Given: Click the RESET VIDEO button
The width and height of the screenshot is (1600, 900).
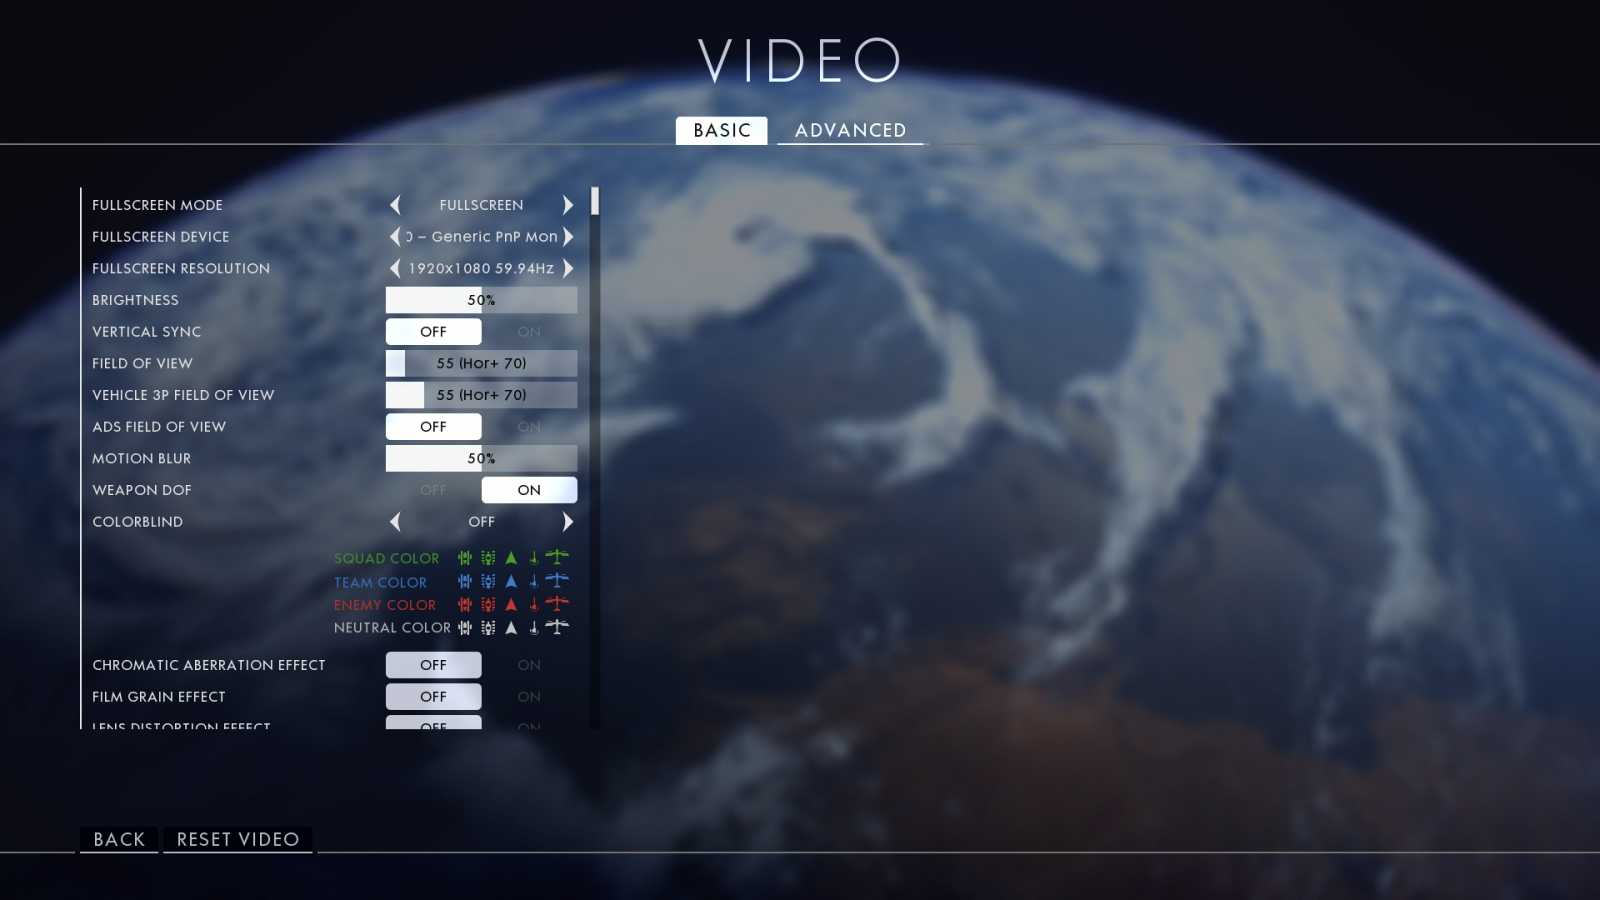Looking at the screenshot, I should (238, 840).
